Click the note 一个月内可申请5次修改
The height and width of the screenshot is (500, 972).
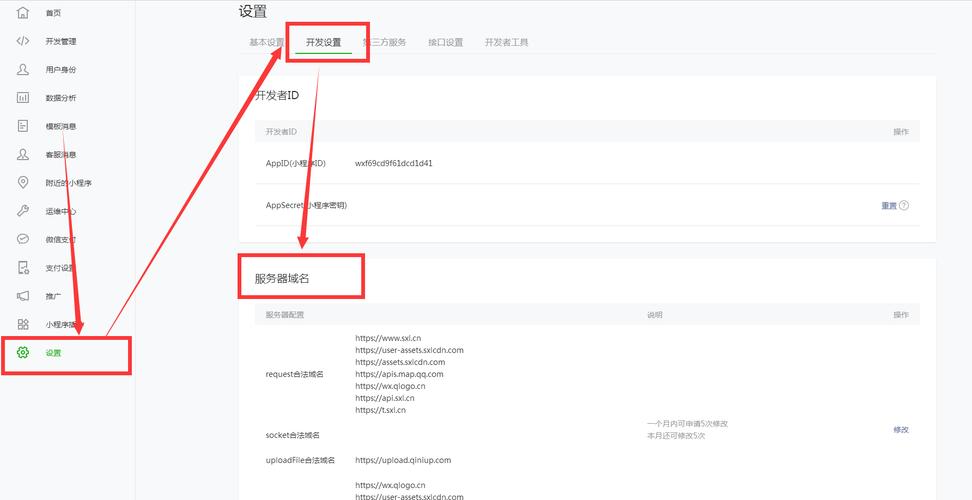point(687,424)
